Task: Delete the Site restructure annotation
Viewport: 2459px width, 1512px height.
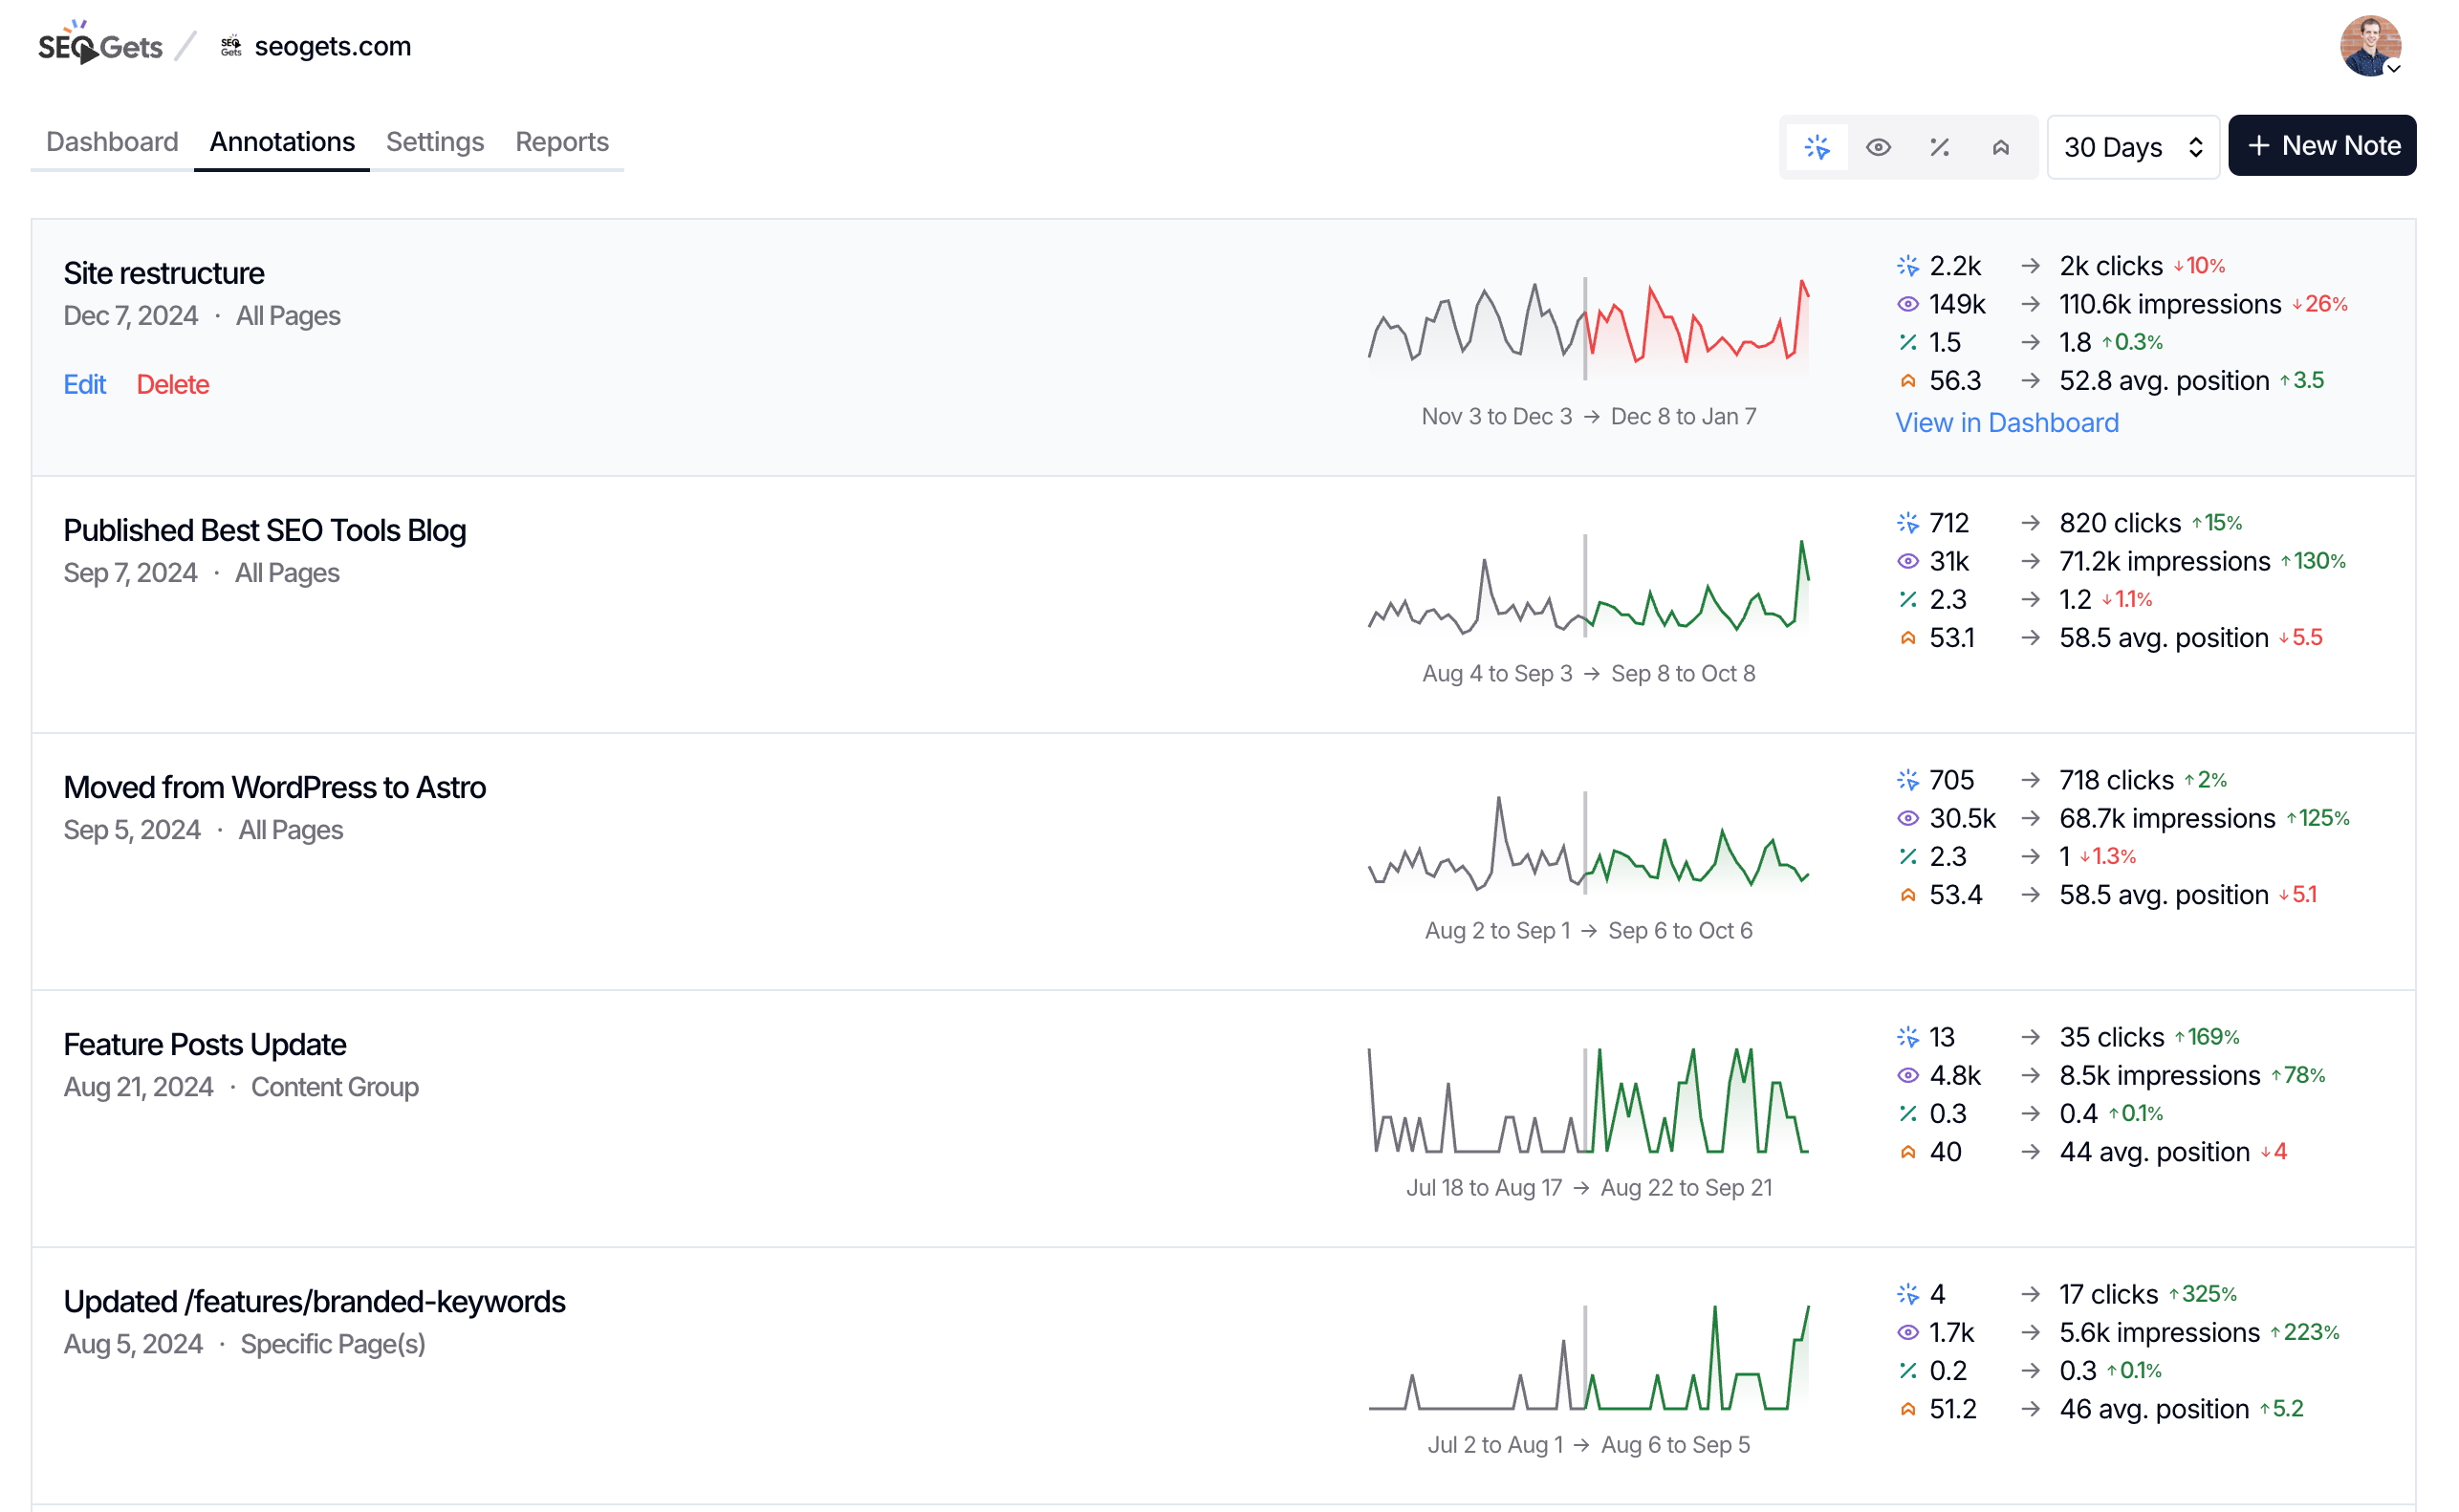Action: click(172, 384)
